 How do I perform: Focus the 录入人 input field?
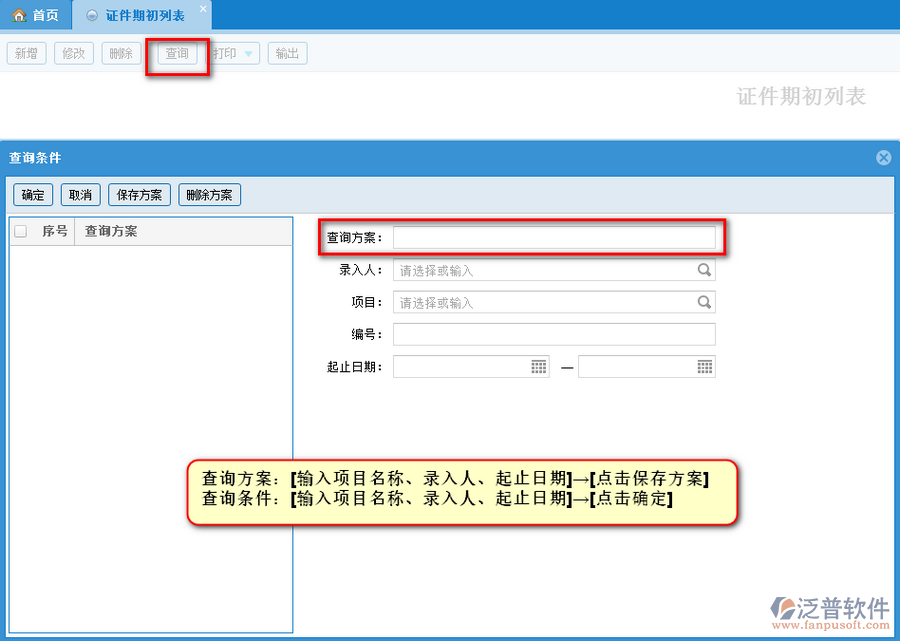pyautogui.click(x=554, y=270)
